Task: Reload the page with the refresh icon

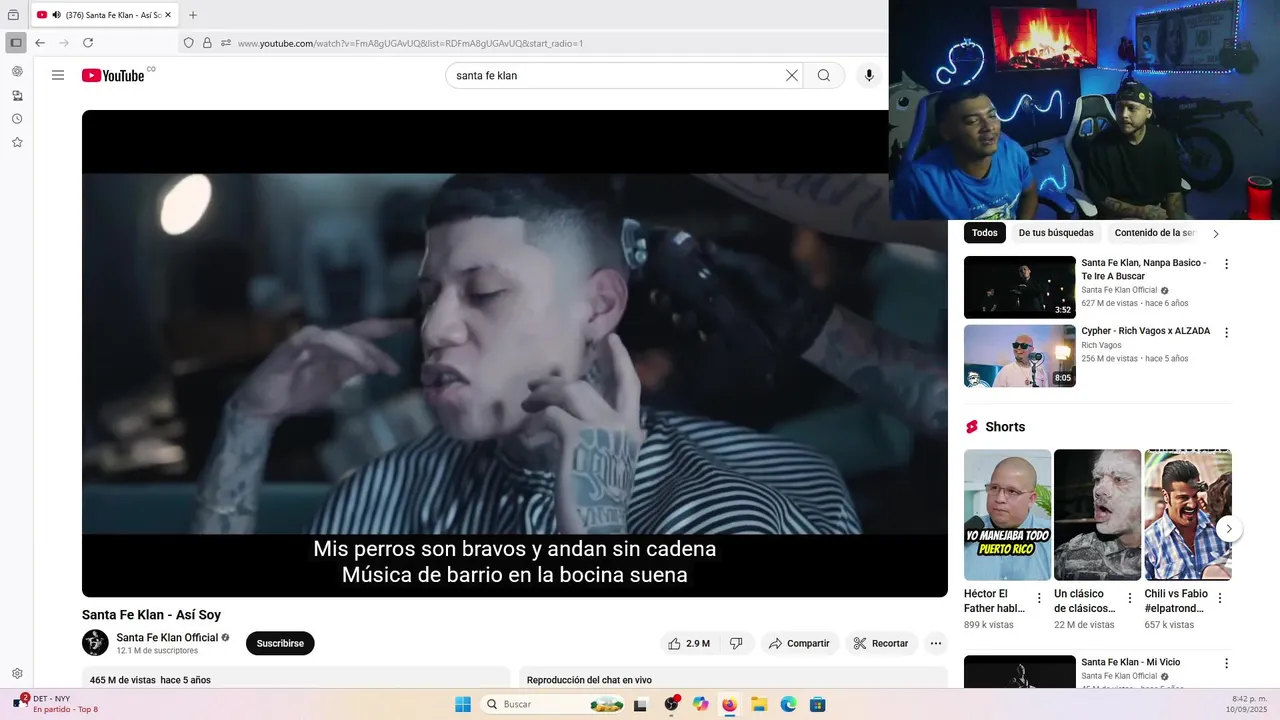Action: pos(88,43)
